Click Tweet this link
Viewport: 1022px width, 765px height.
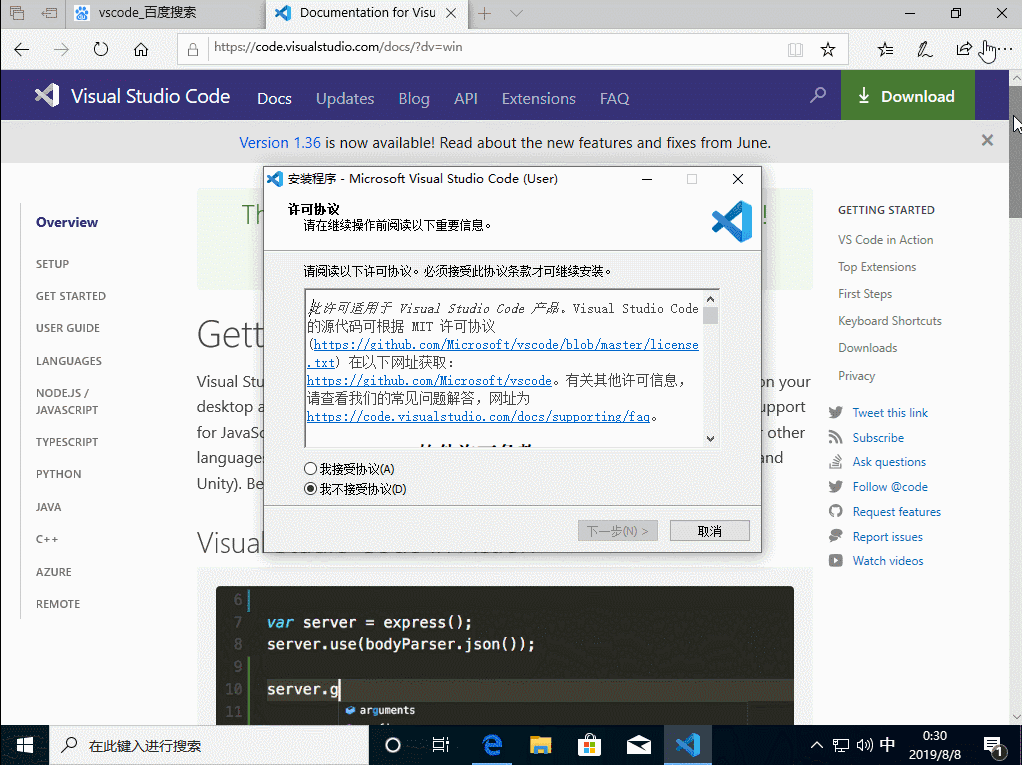(x=890, y=412)
